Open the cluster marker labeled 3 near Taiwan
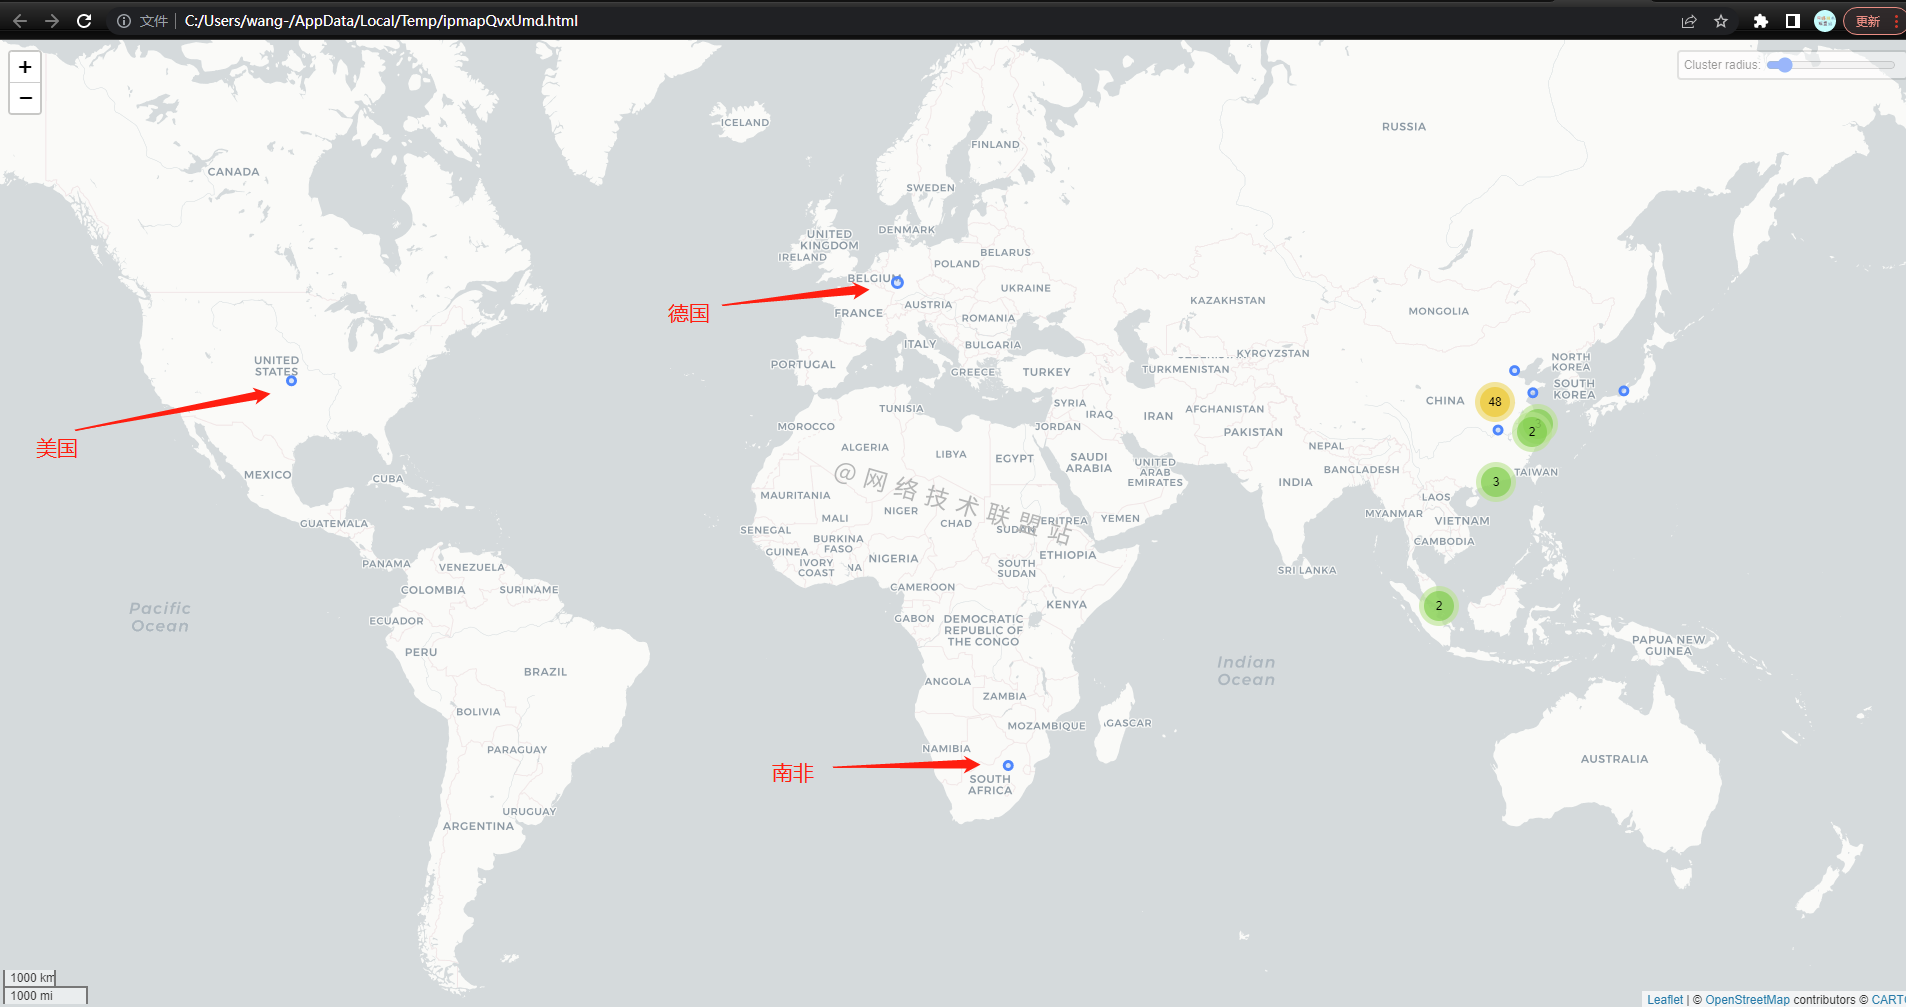Viewport: 1906px width, 1007px height. tap(1496, 482)
